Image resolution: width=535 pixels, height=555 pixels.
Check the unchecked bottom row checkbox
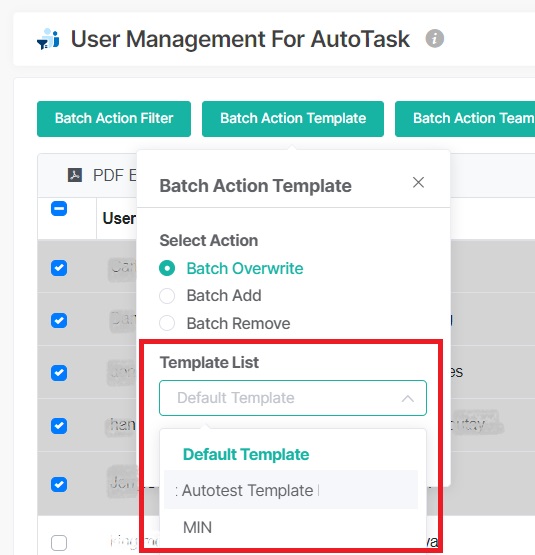tap(59, 543)
